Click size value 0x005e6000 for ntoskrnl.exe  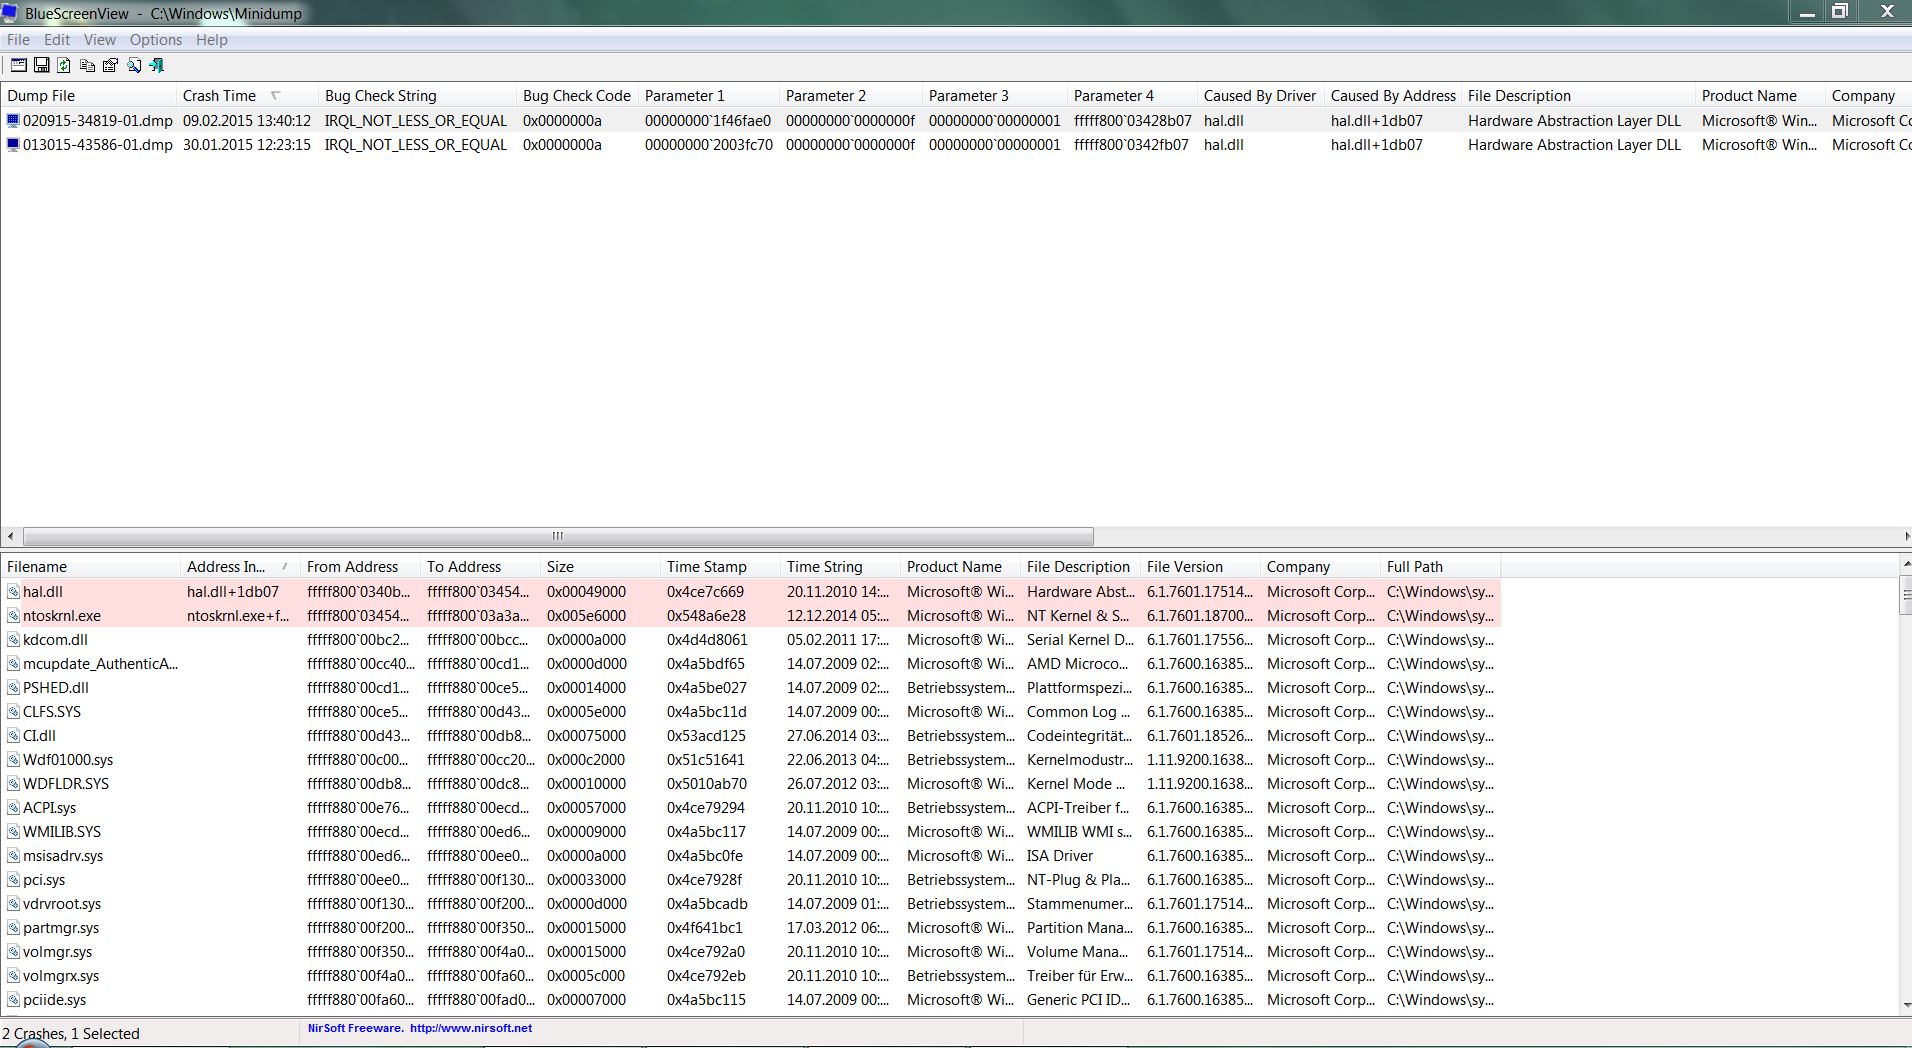(x=586, y=616)
